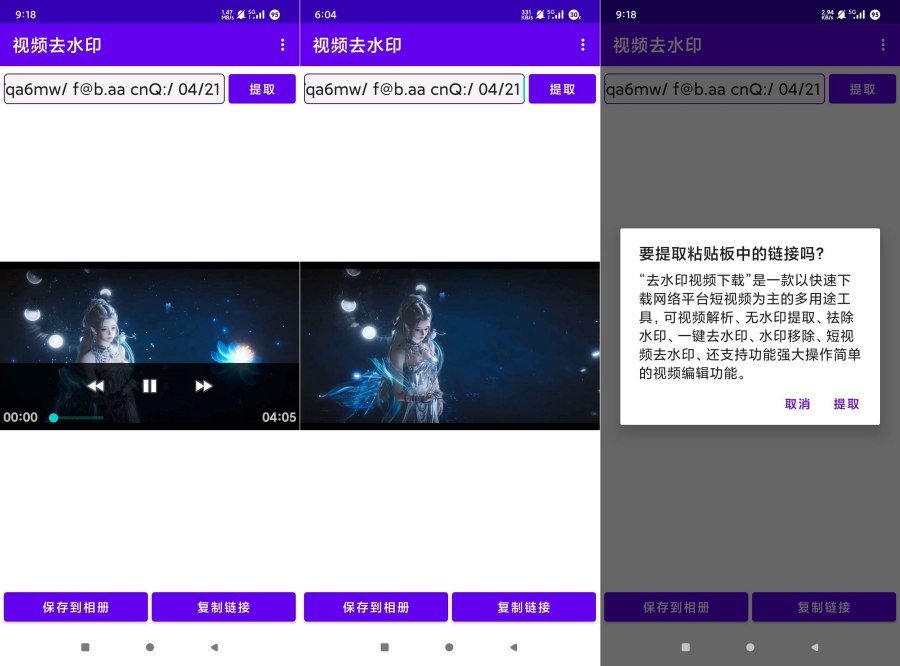This screenshot has height=666, width=900.
Task: Tap the video preview of the glowing character
Action: point(450,345)
